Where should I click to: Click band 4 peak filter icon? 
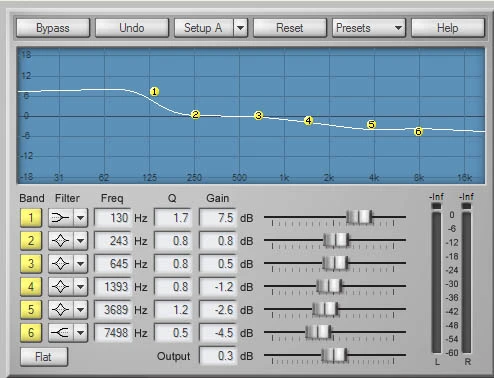61,287
